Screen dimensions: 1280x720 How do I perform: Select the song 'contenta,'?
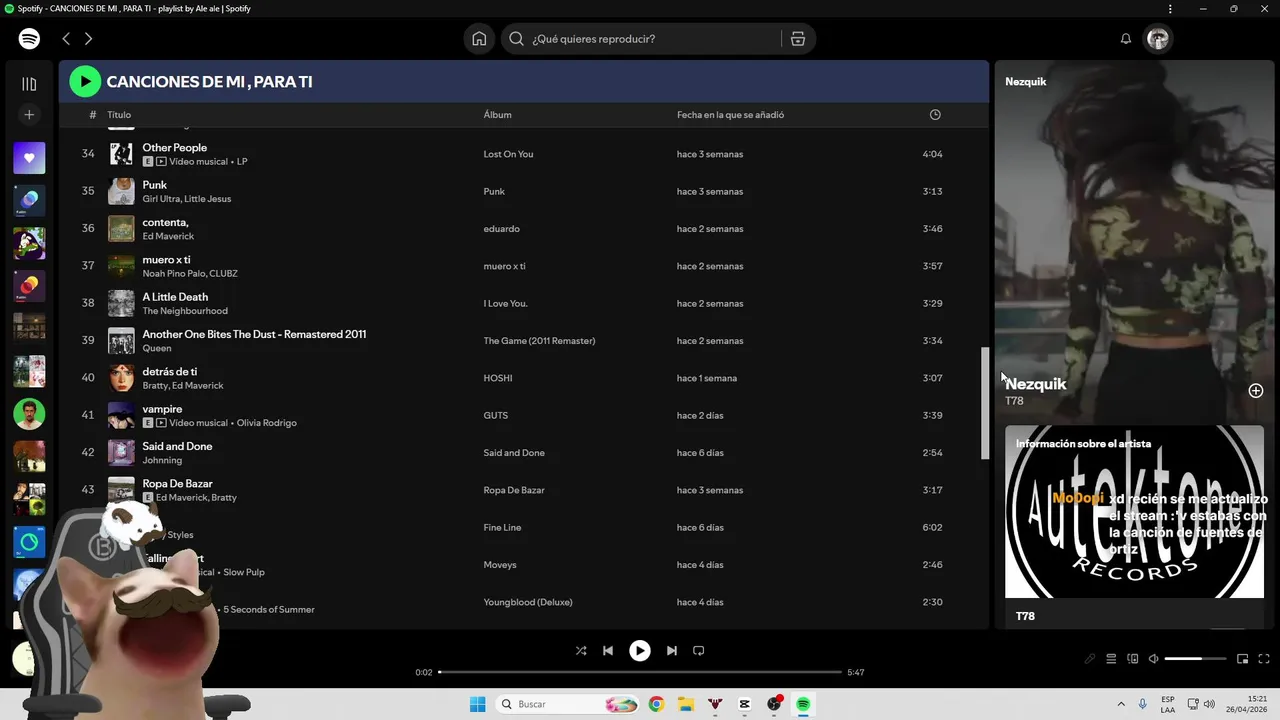[x=165, y=222]
